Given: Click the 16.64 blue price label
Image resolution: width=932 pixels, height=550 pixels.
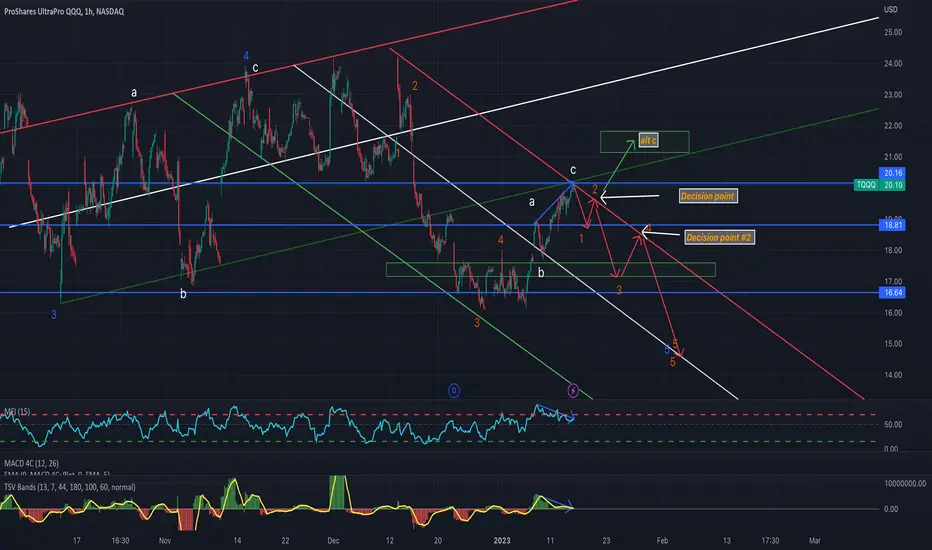Looking at the screenshot, I should (892, 293).
